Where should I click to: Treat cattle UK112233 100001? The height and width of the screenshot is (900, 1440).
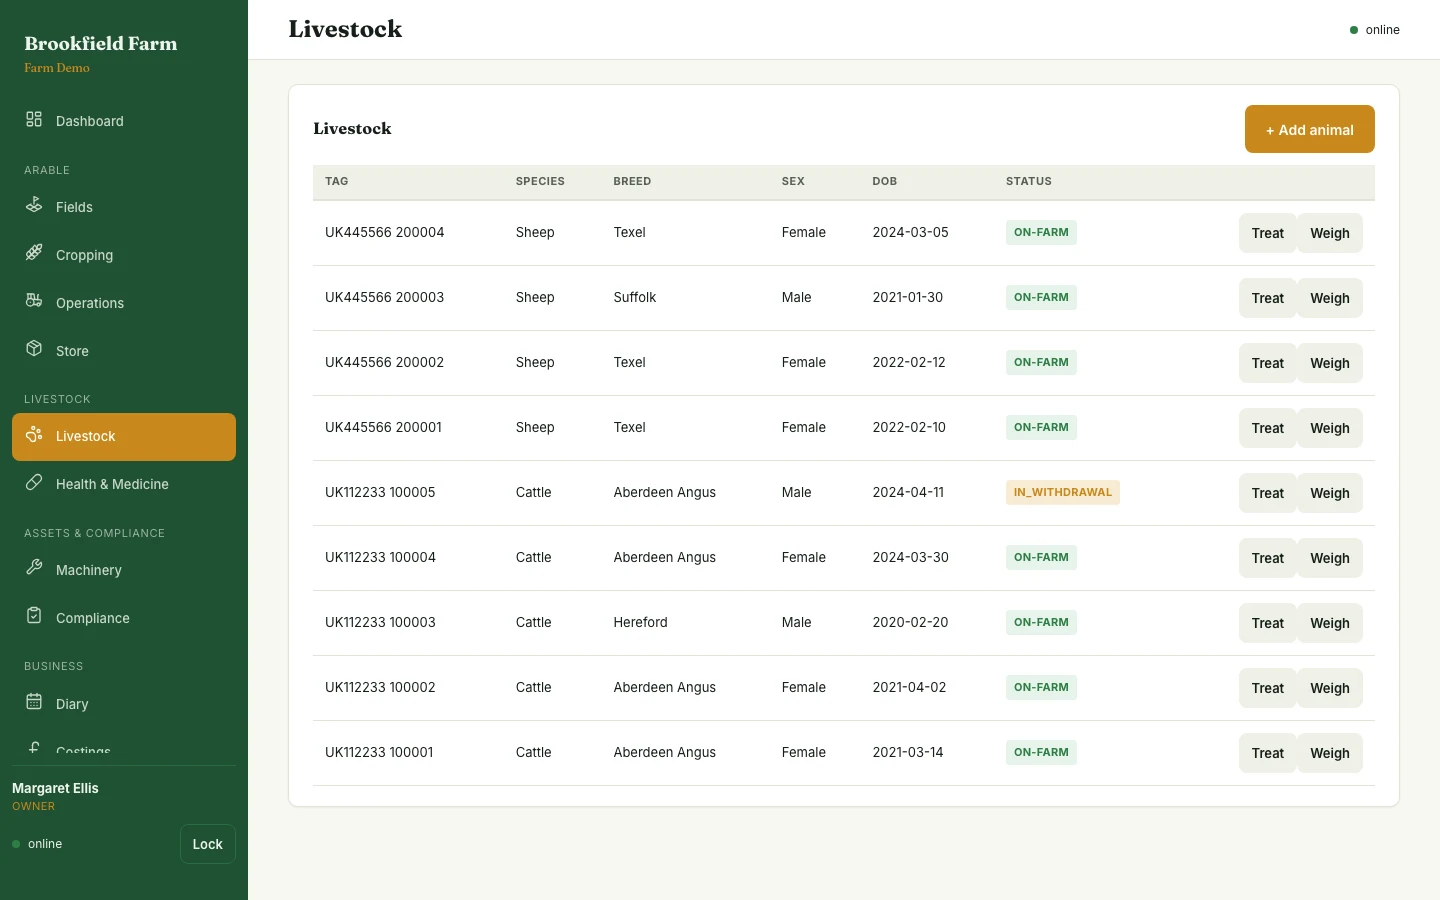click(1267, 753)
